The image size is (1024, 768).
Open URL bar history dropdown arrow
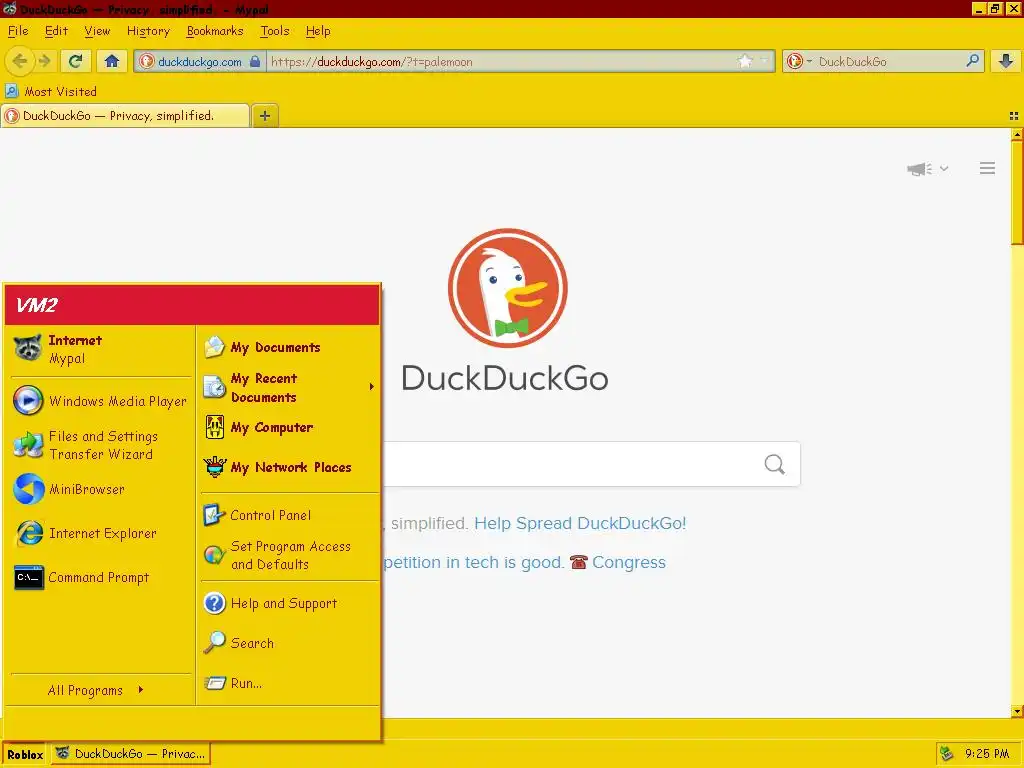pos(764,61)
